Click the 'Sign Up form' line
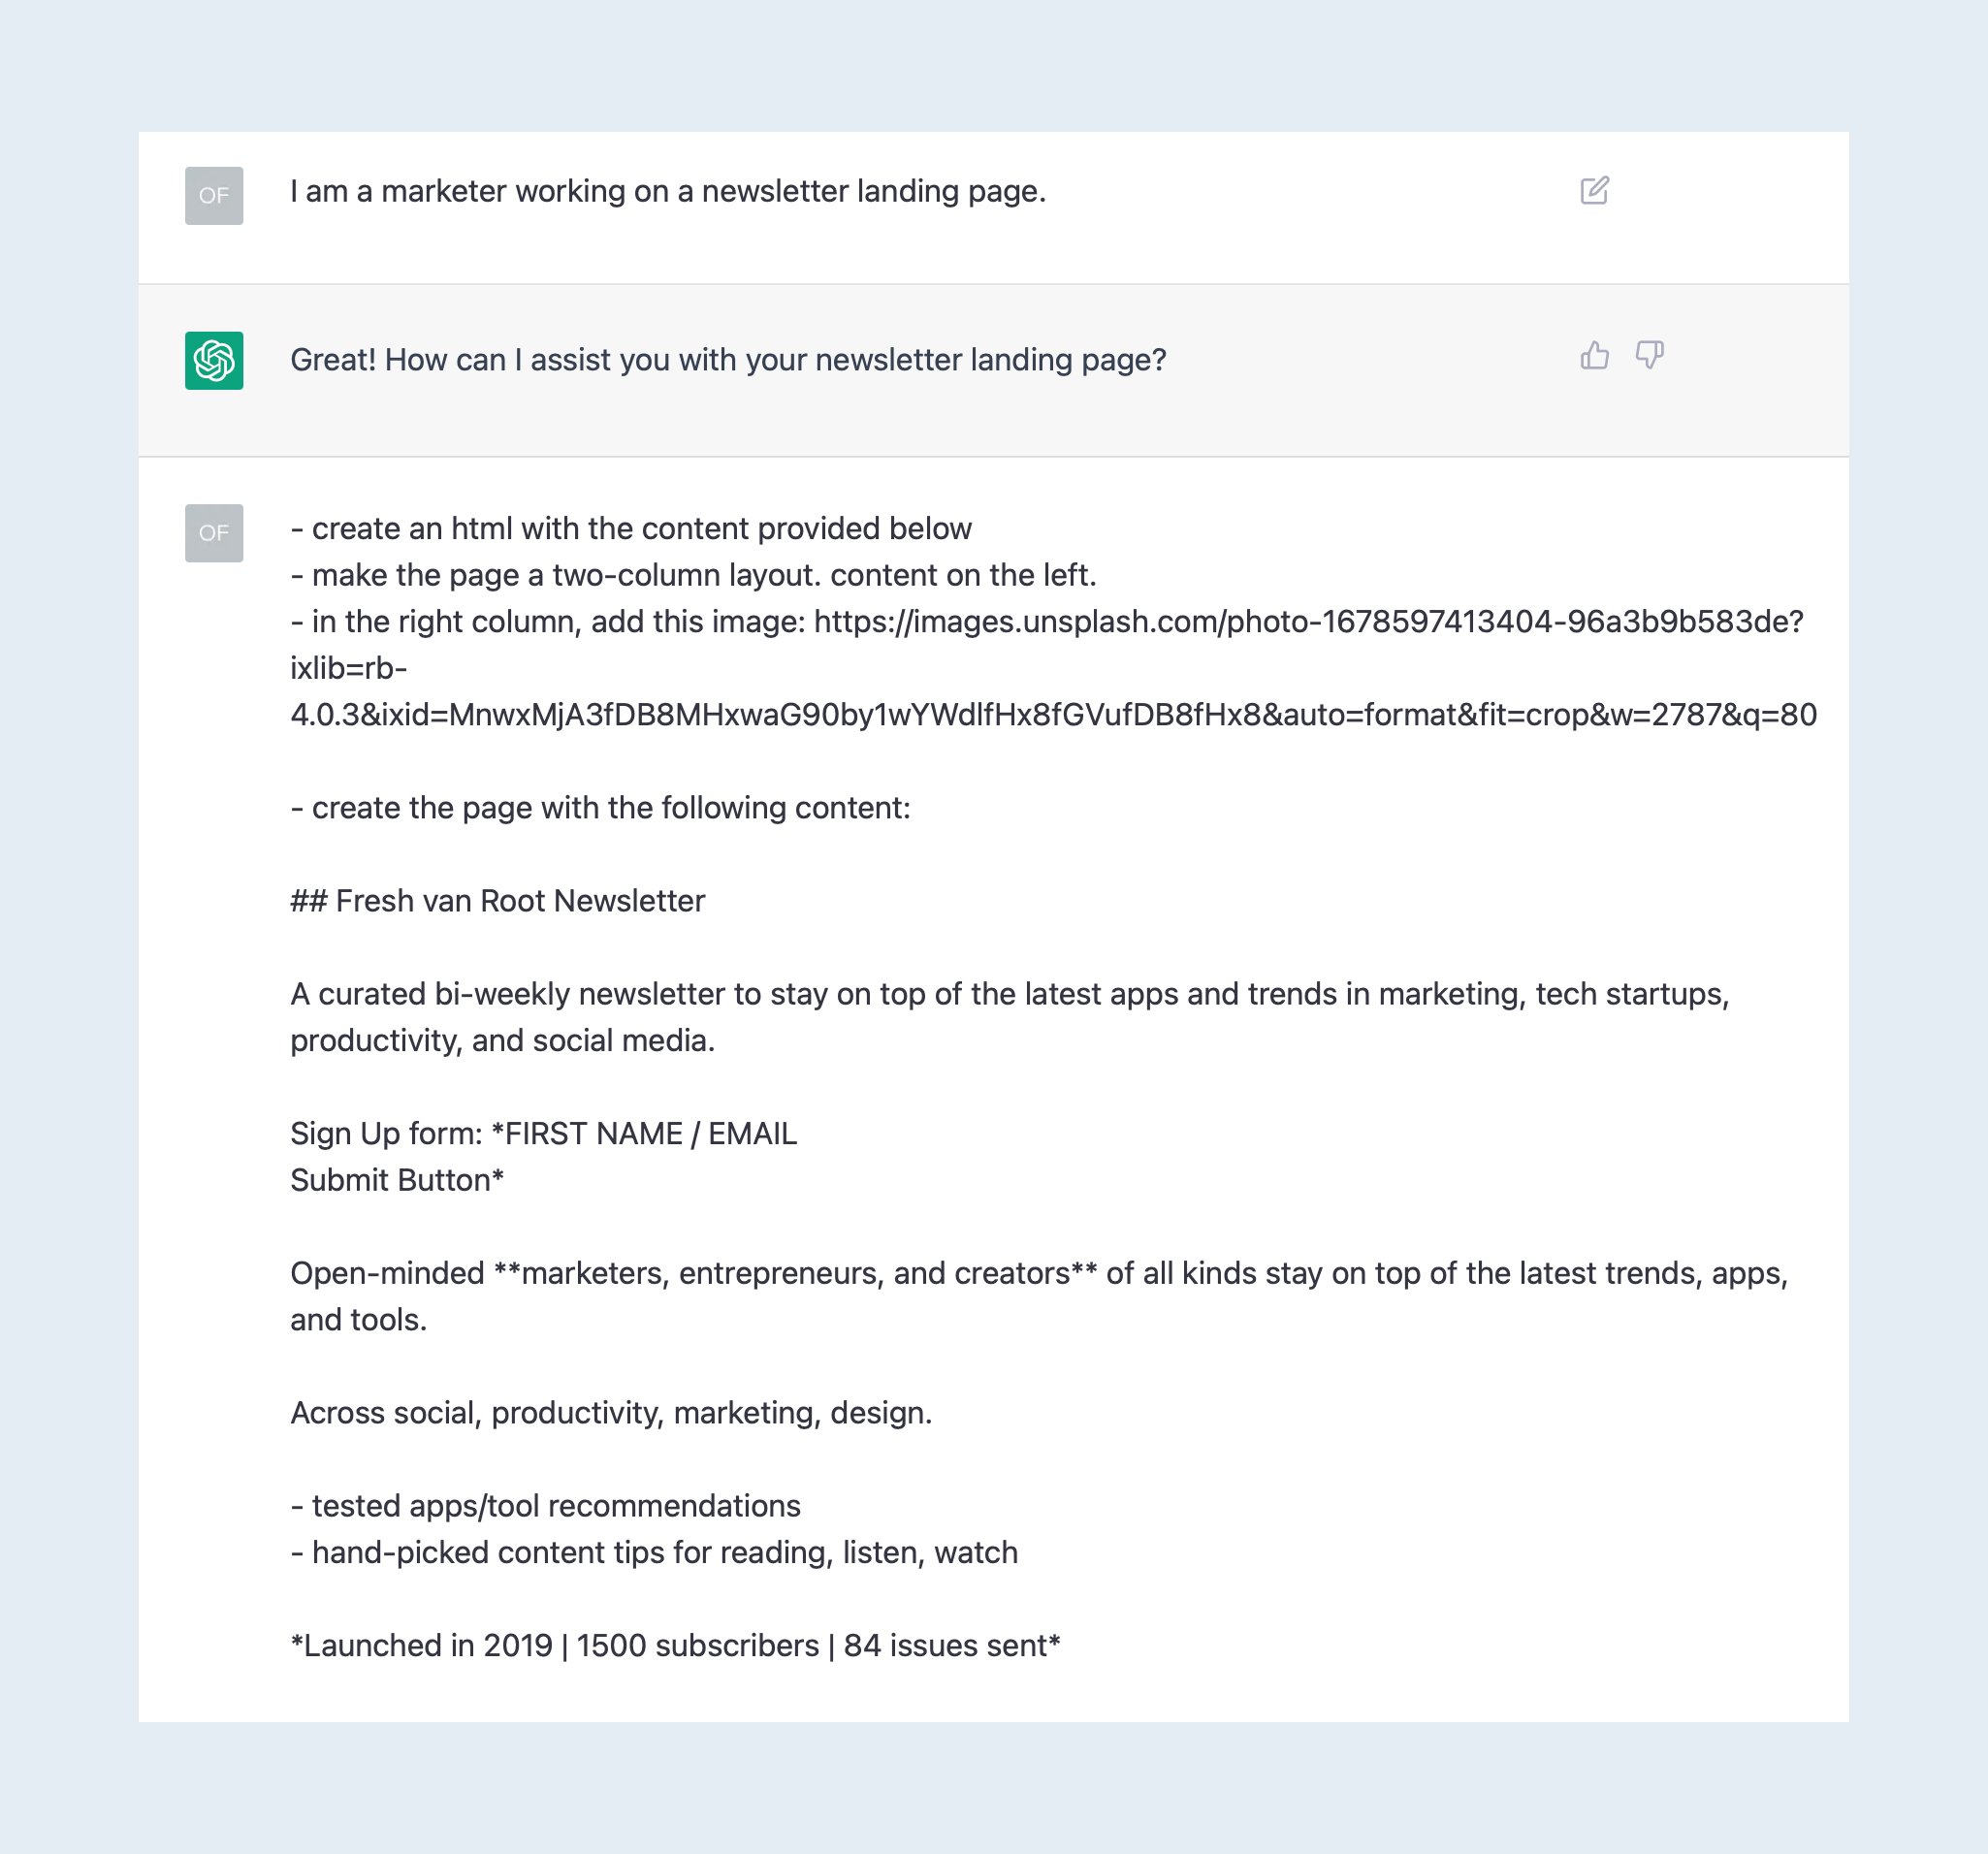1988x1854 pixels. pos(543,1133)
